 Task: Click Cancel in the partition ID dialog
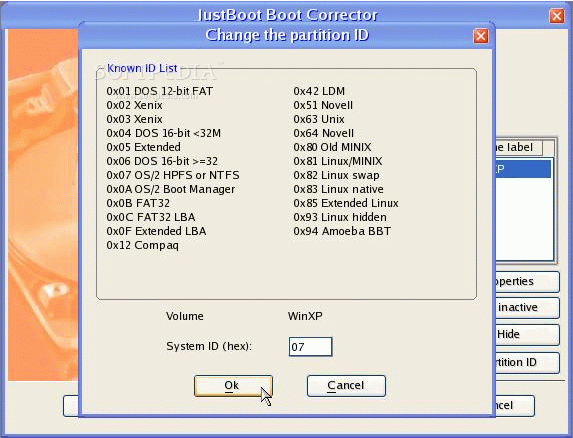(346, 386)
